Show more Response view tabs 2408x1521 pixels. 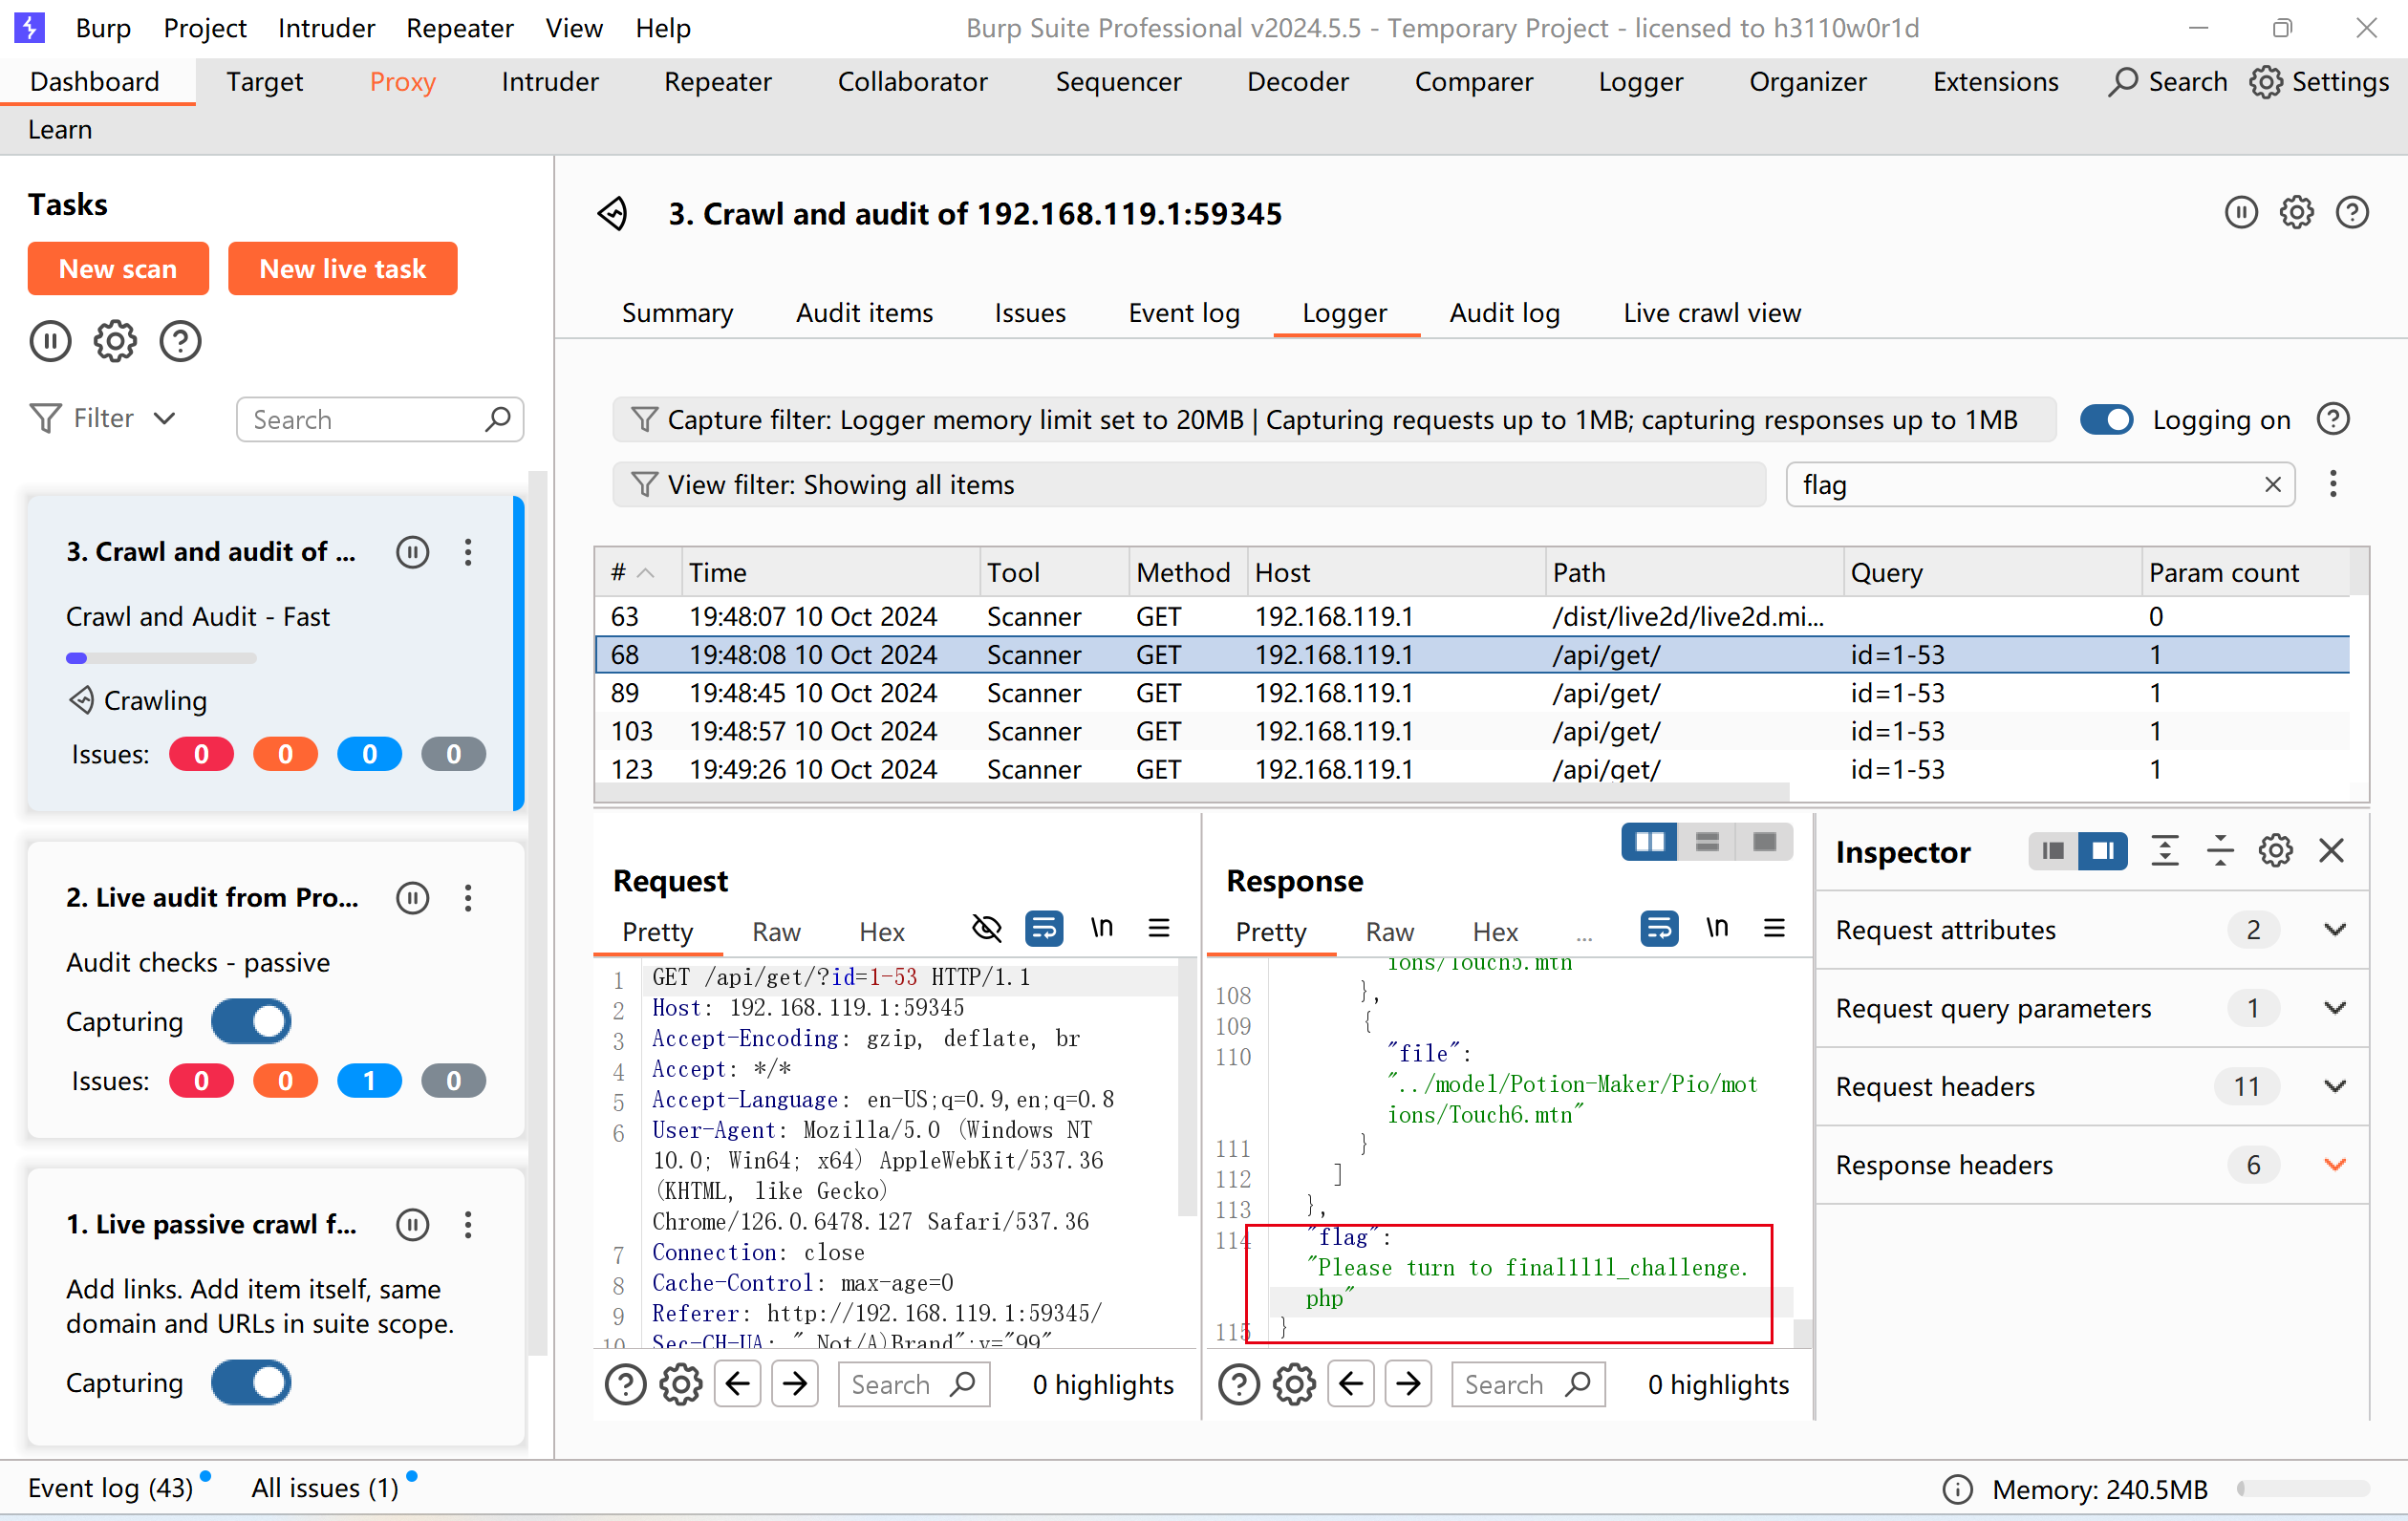point(1584,932)
